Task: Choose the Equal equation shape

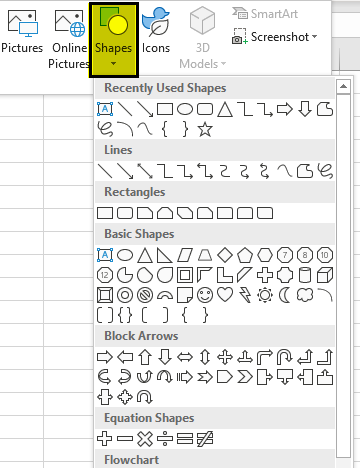Action: click(x=185, y=439)
